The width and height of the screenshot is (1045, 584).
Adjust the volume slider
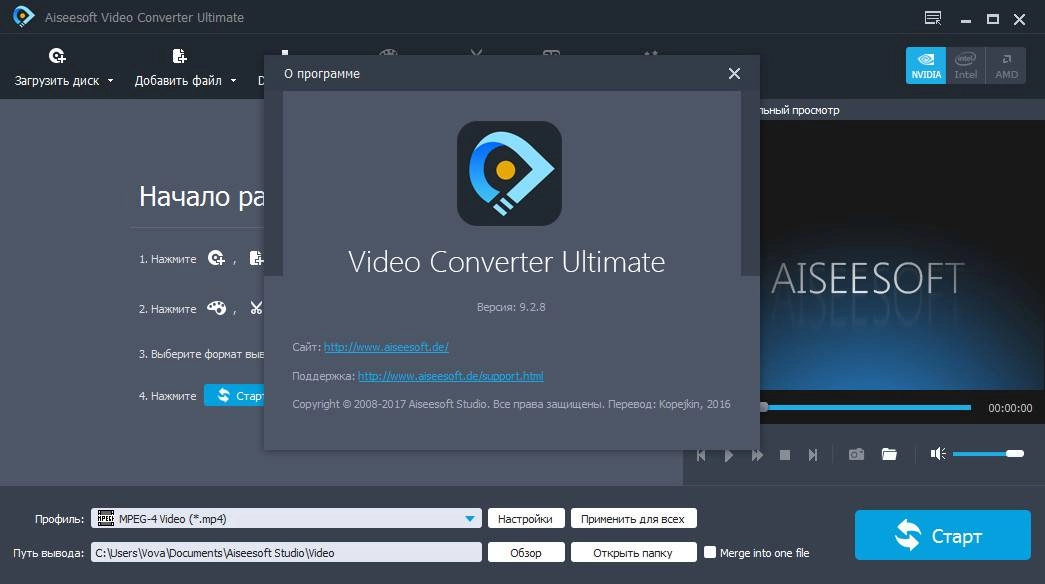(x=988, y=454)
